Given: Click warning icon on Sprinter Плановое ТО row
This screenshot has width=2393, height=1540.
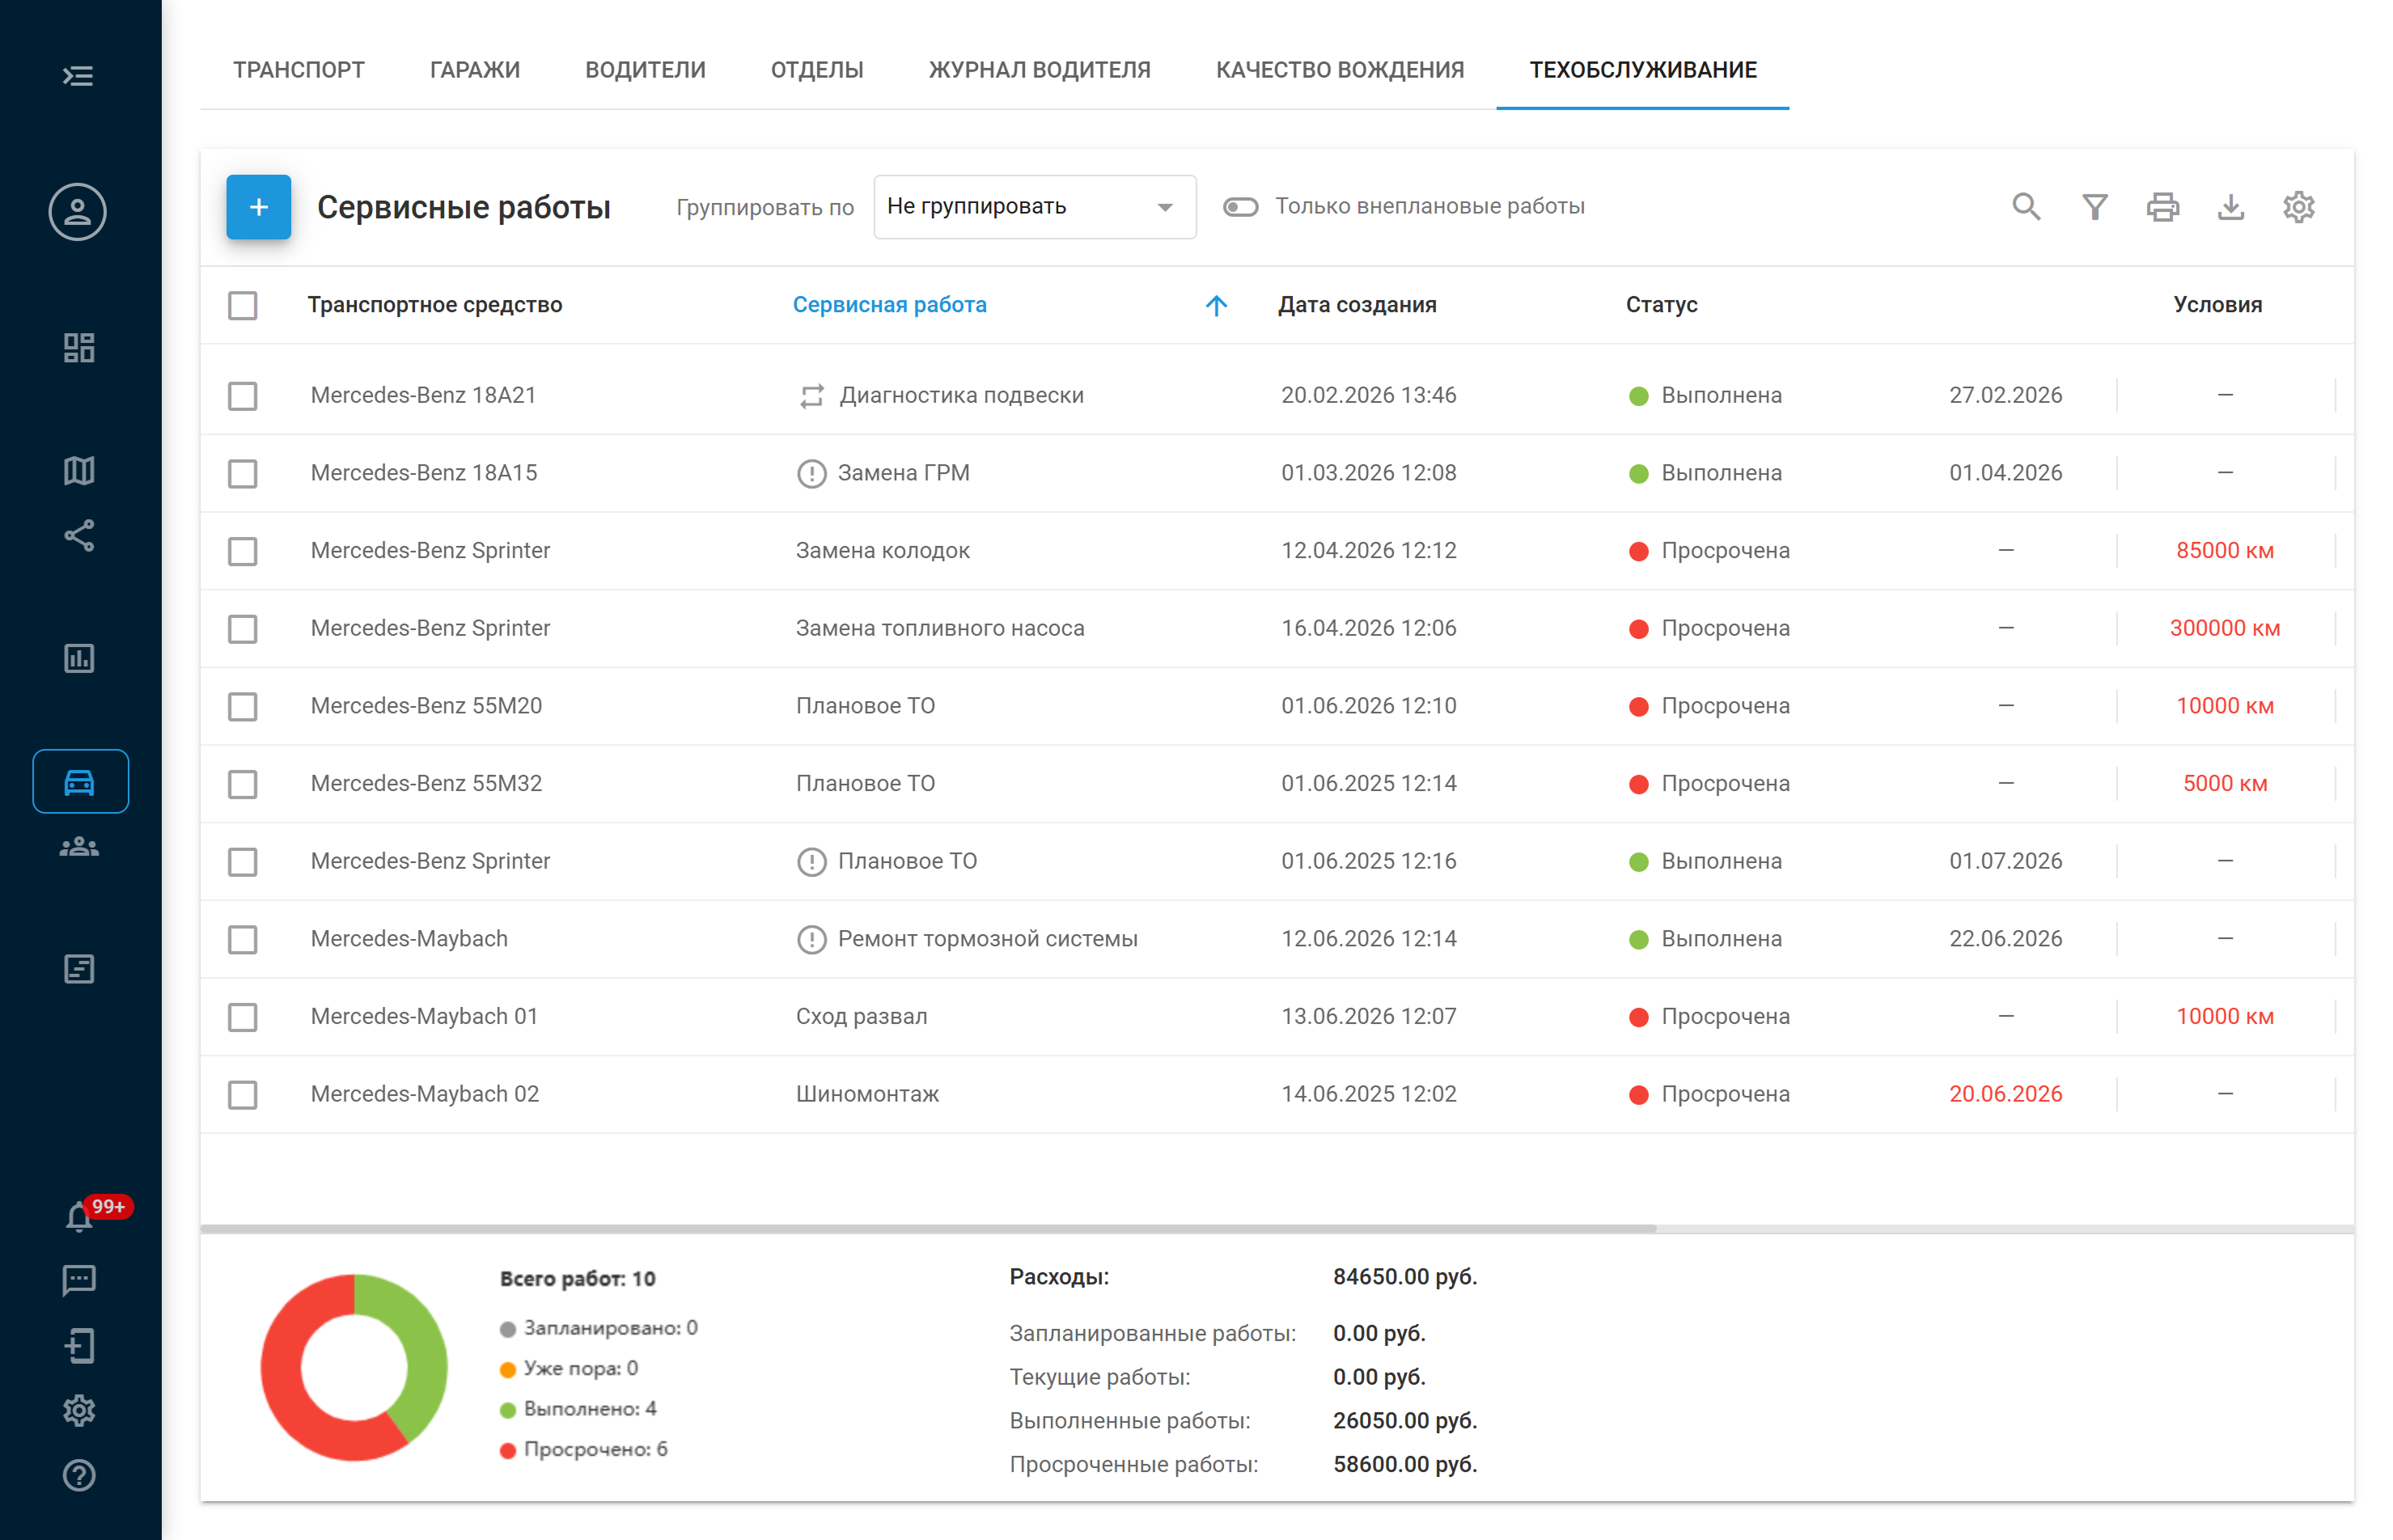Looking at the screenshot, I should tap(811, 861).
